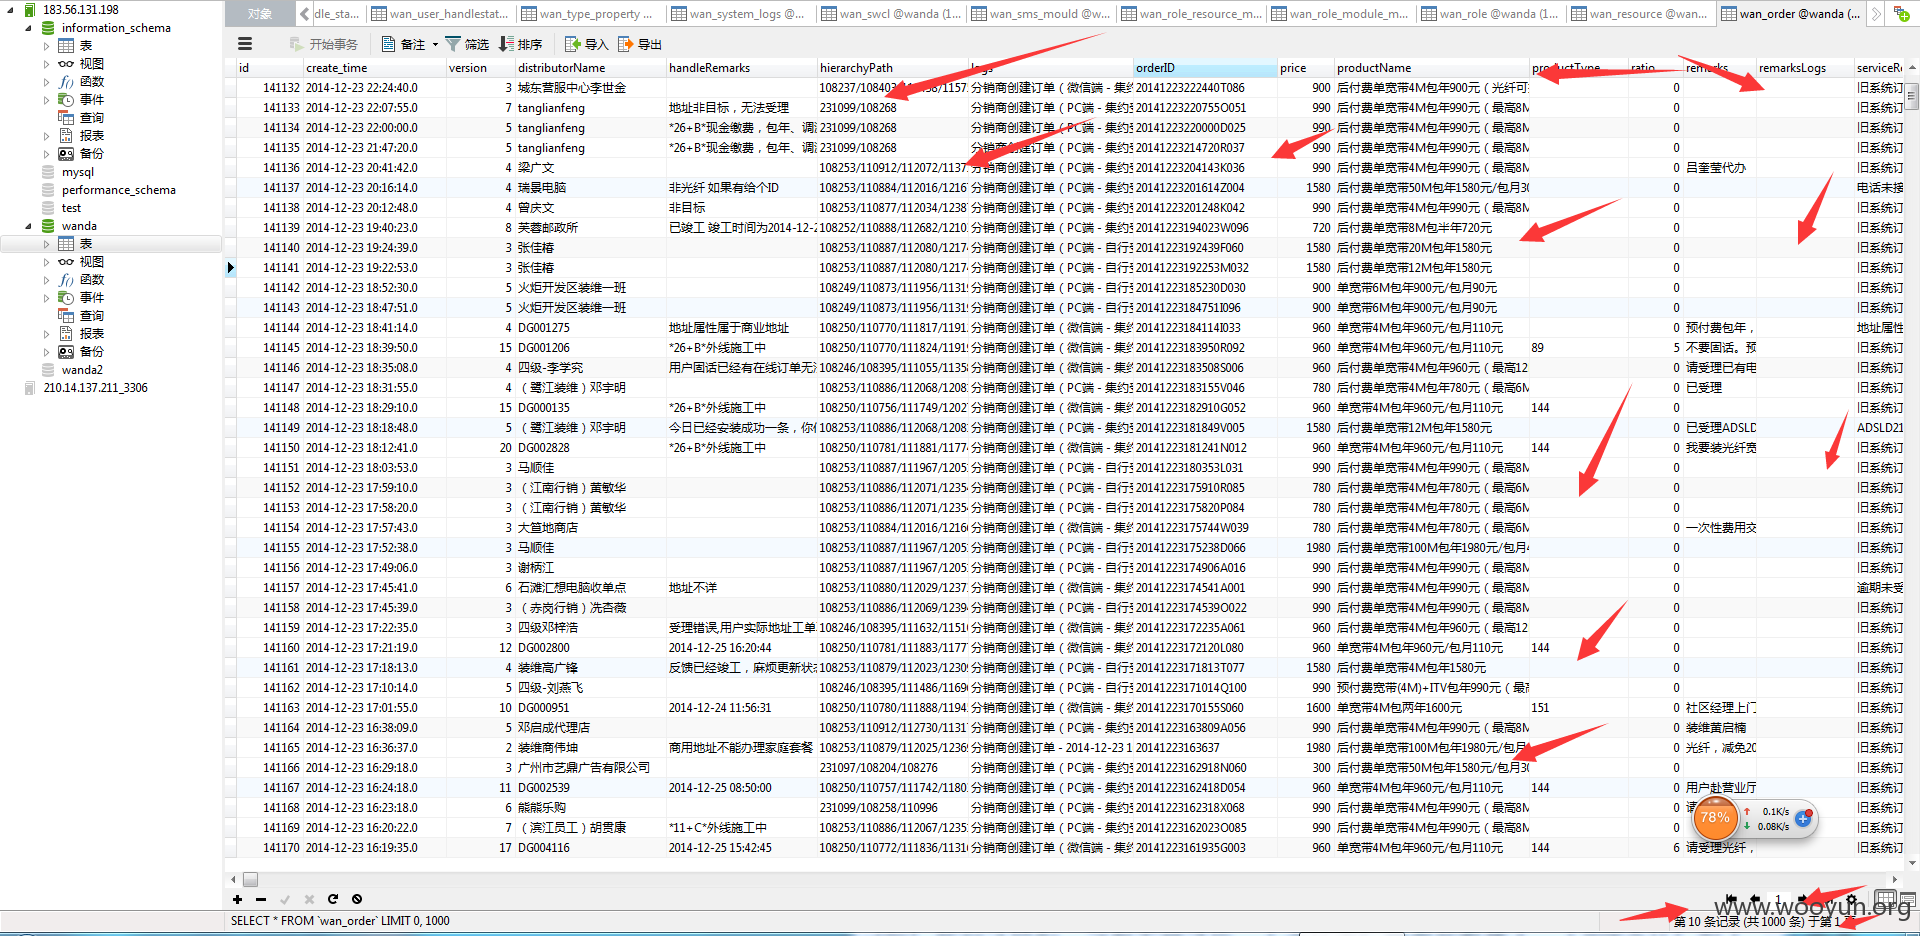Switch to the wan_resource @wanda tab
Viewport: 1920px width, 936px height.
click(x=1639, y=14)
